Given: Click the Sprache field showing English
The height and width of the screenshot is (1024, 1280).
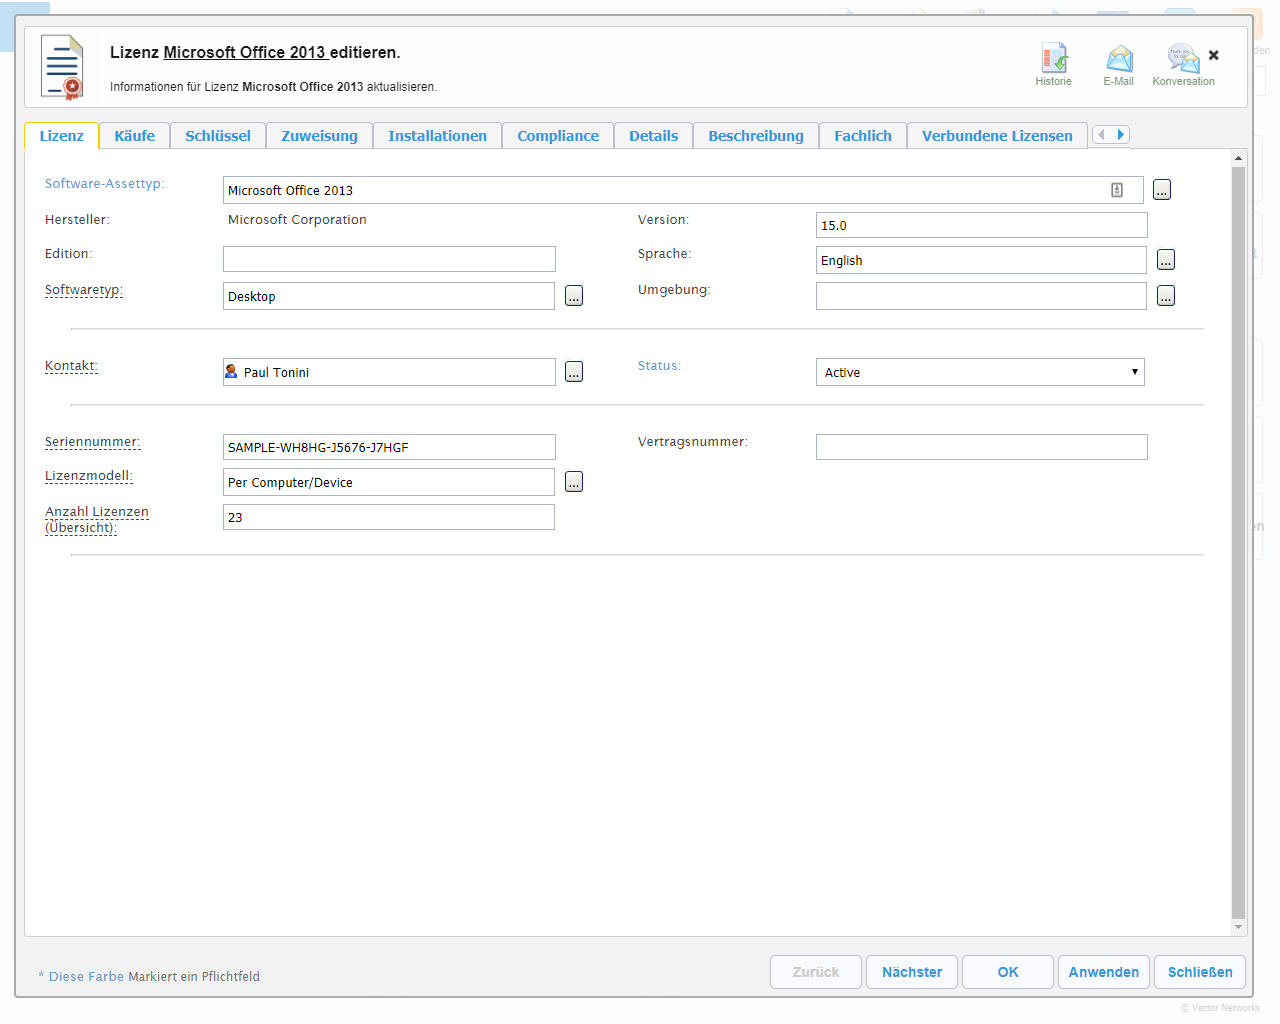Looking at the screenshot, I should tap(981, 260).
